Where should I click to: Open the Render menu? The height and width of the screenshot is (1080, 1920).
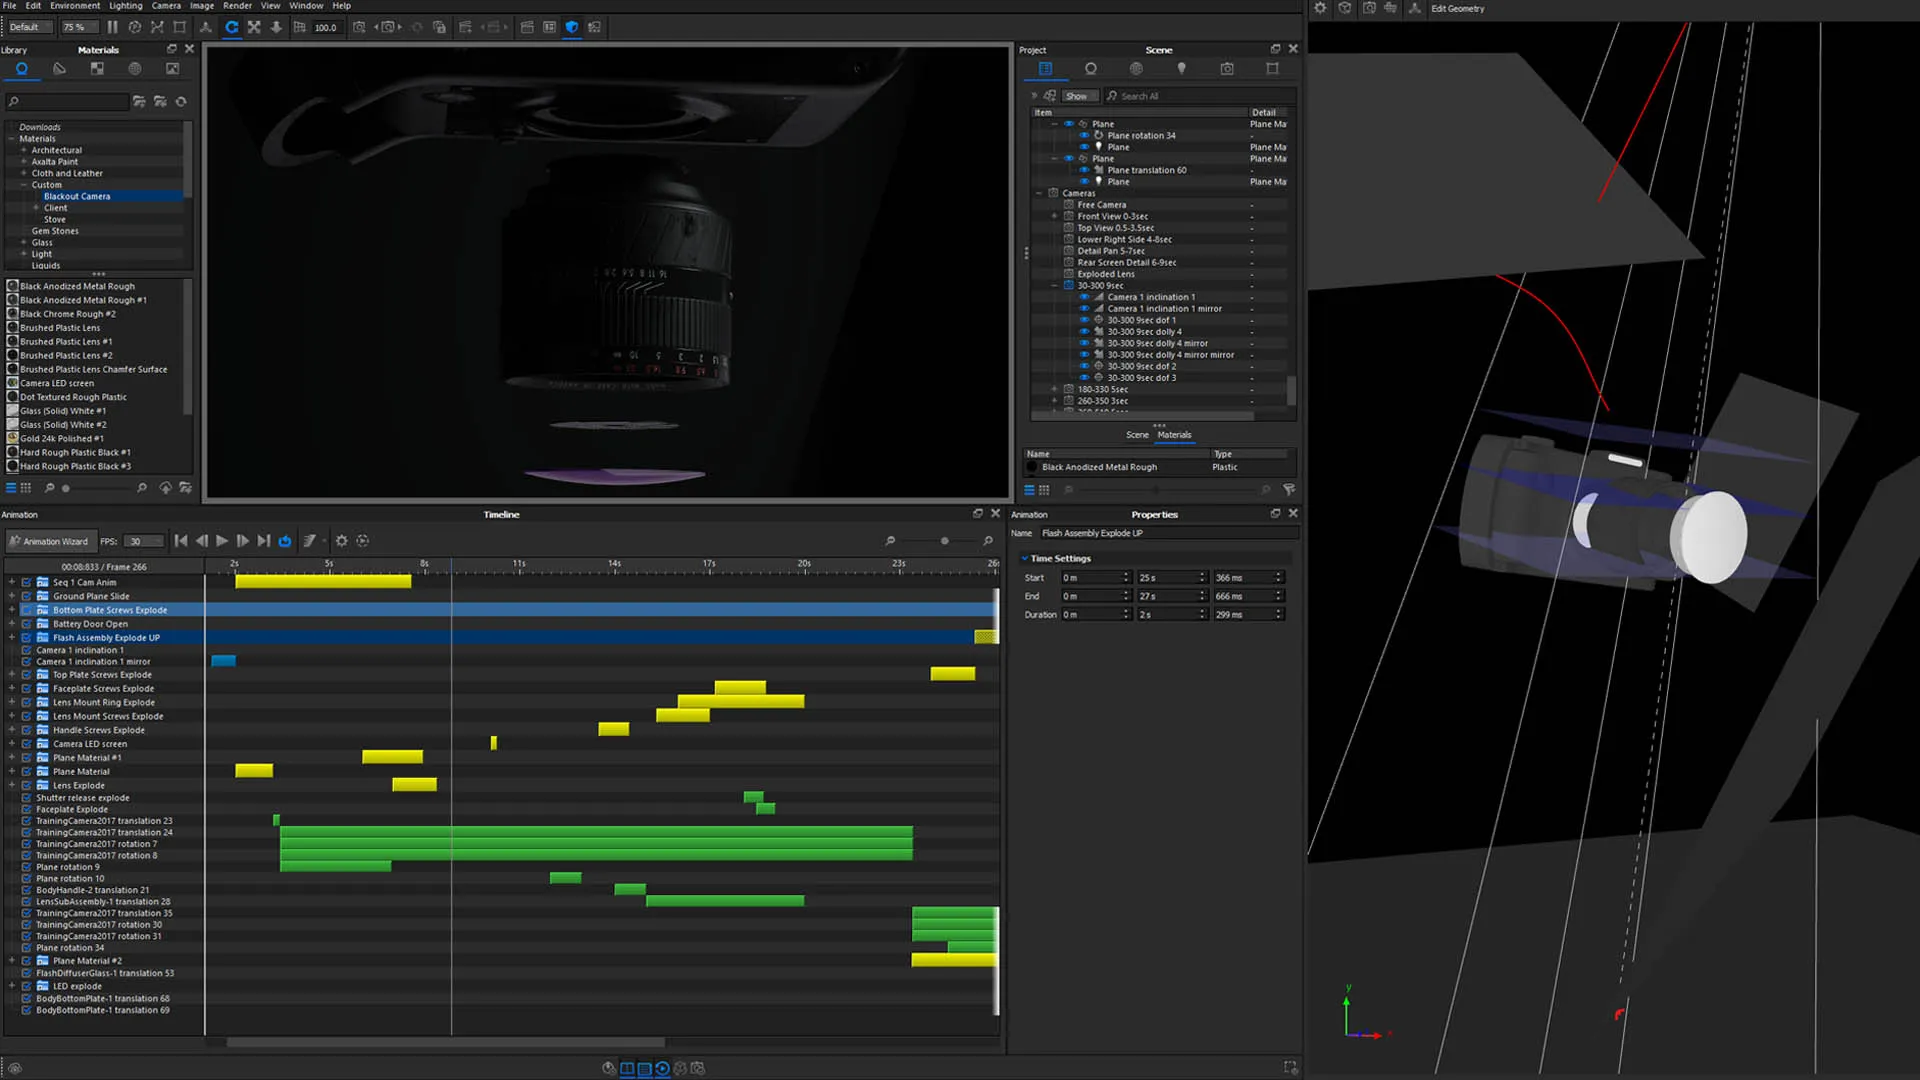237,6
